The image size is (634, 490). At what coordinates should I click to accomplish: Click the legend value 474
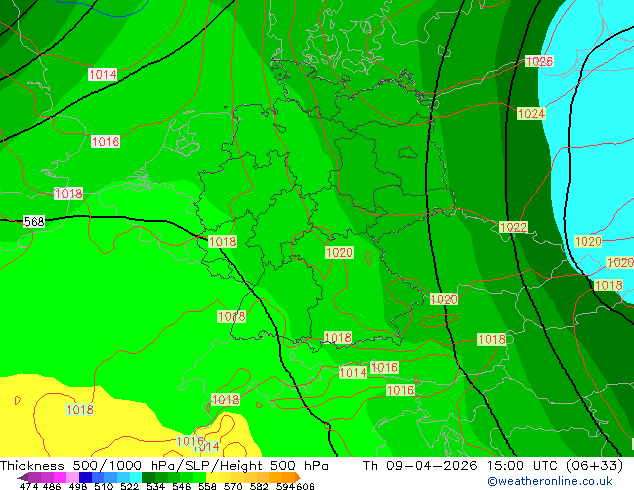(29, 486)
